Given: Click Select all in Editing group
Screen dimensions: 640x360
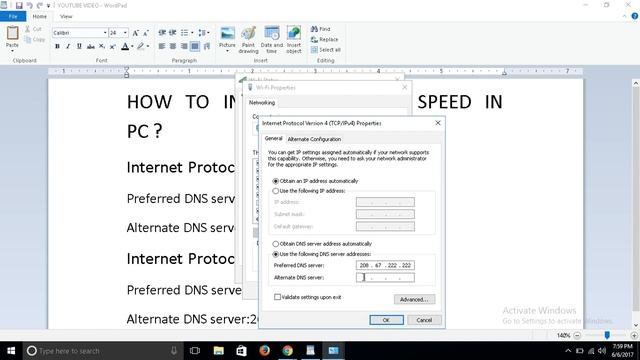Looking at the screenshot, I should 326,50.
